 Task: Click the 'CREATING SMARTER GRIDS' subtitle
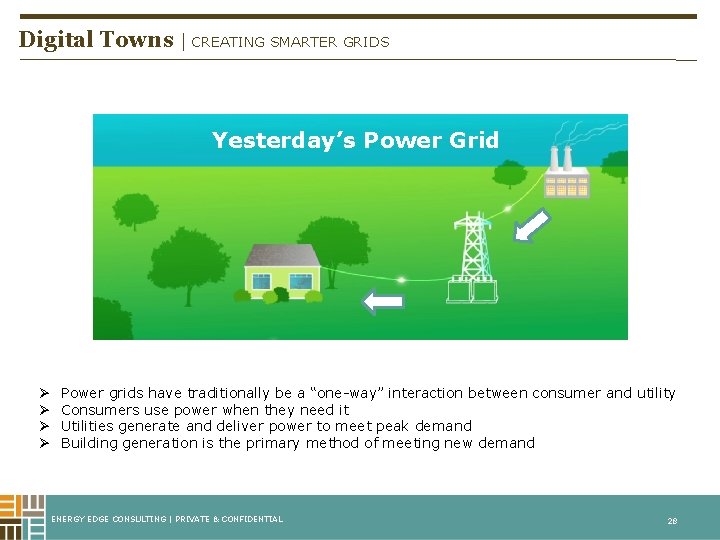(290, 42)
